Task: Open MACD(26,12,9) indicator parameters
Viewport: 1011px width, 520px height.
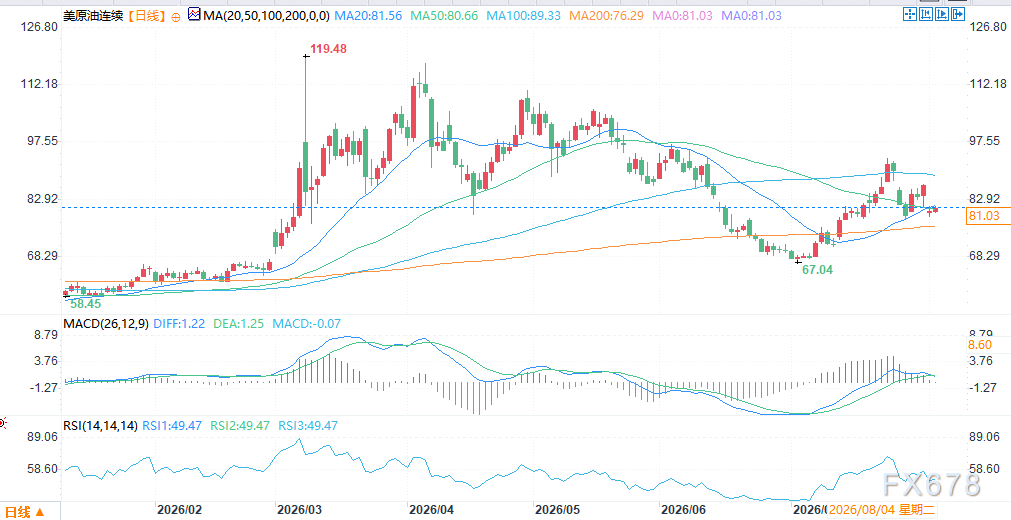Action: (106, 324)
